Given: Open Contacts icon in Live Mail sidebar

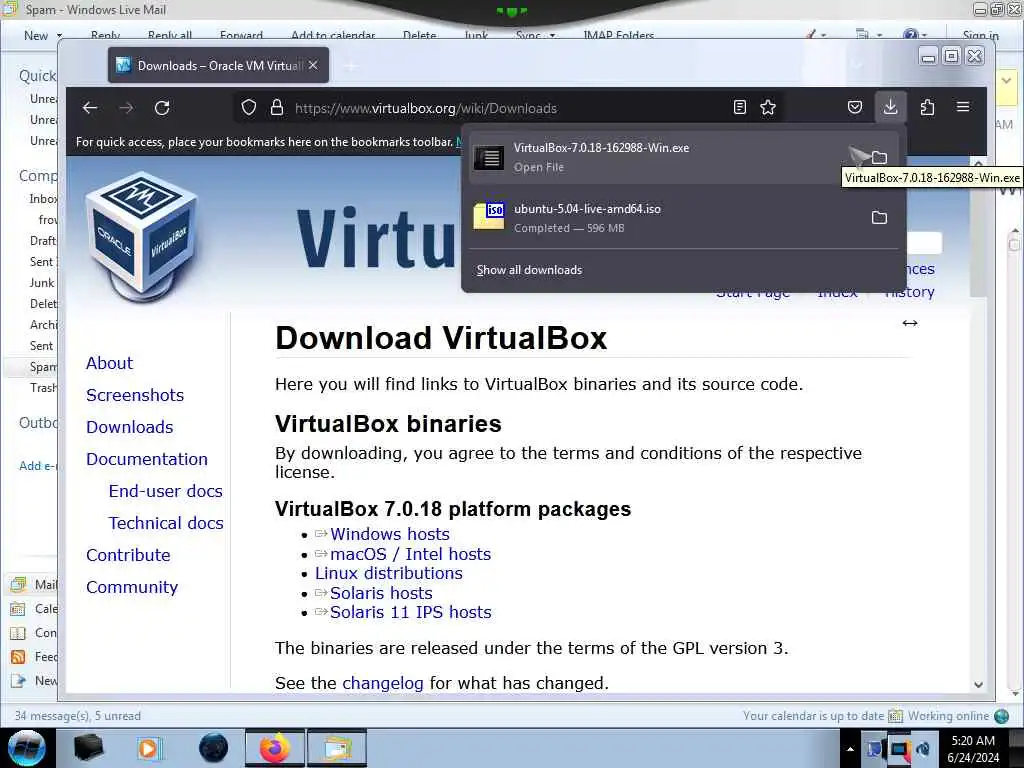Looking at the screenshot, I should click(18, 633).
